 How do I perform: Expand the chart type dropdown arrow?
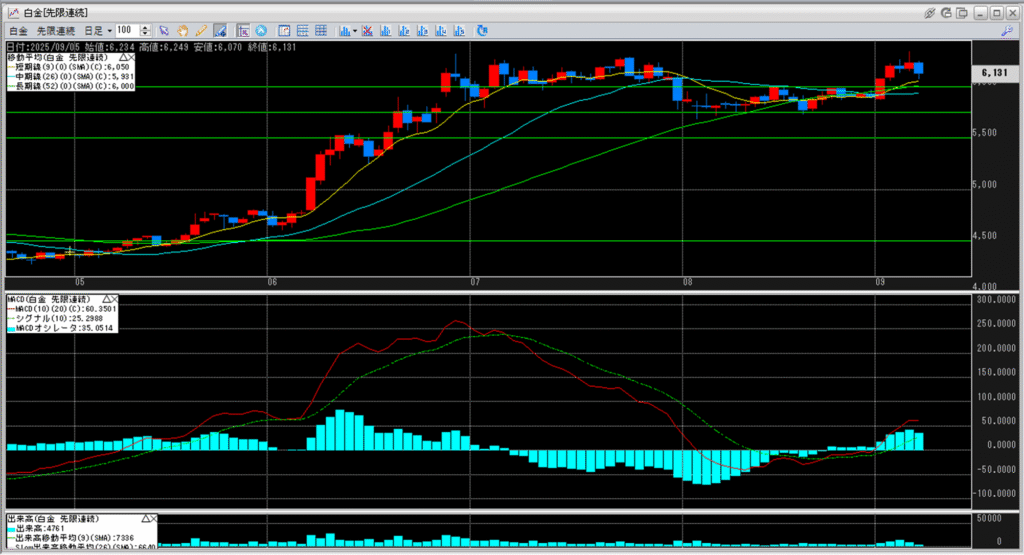pos(356,31)
